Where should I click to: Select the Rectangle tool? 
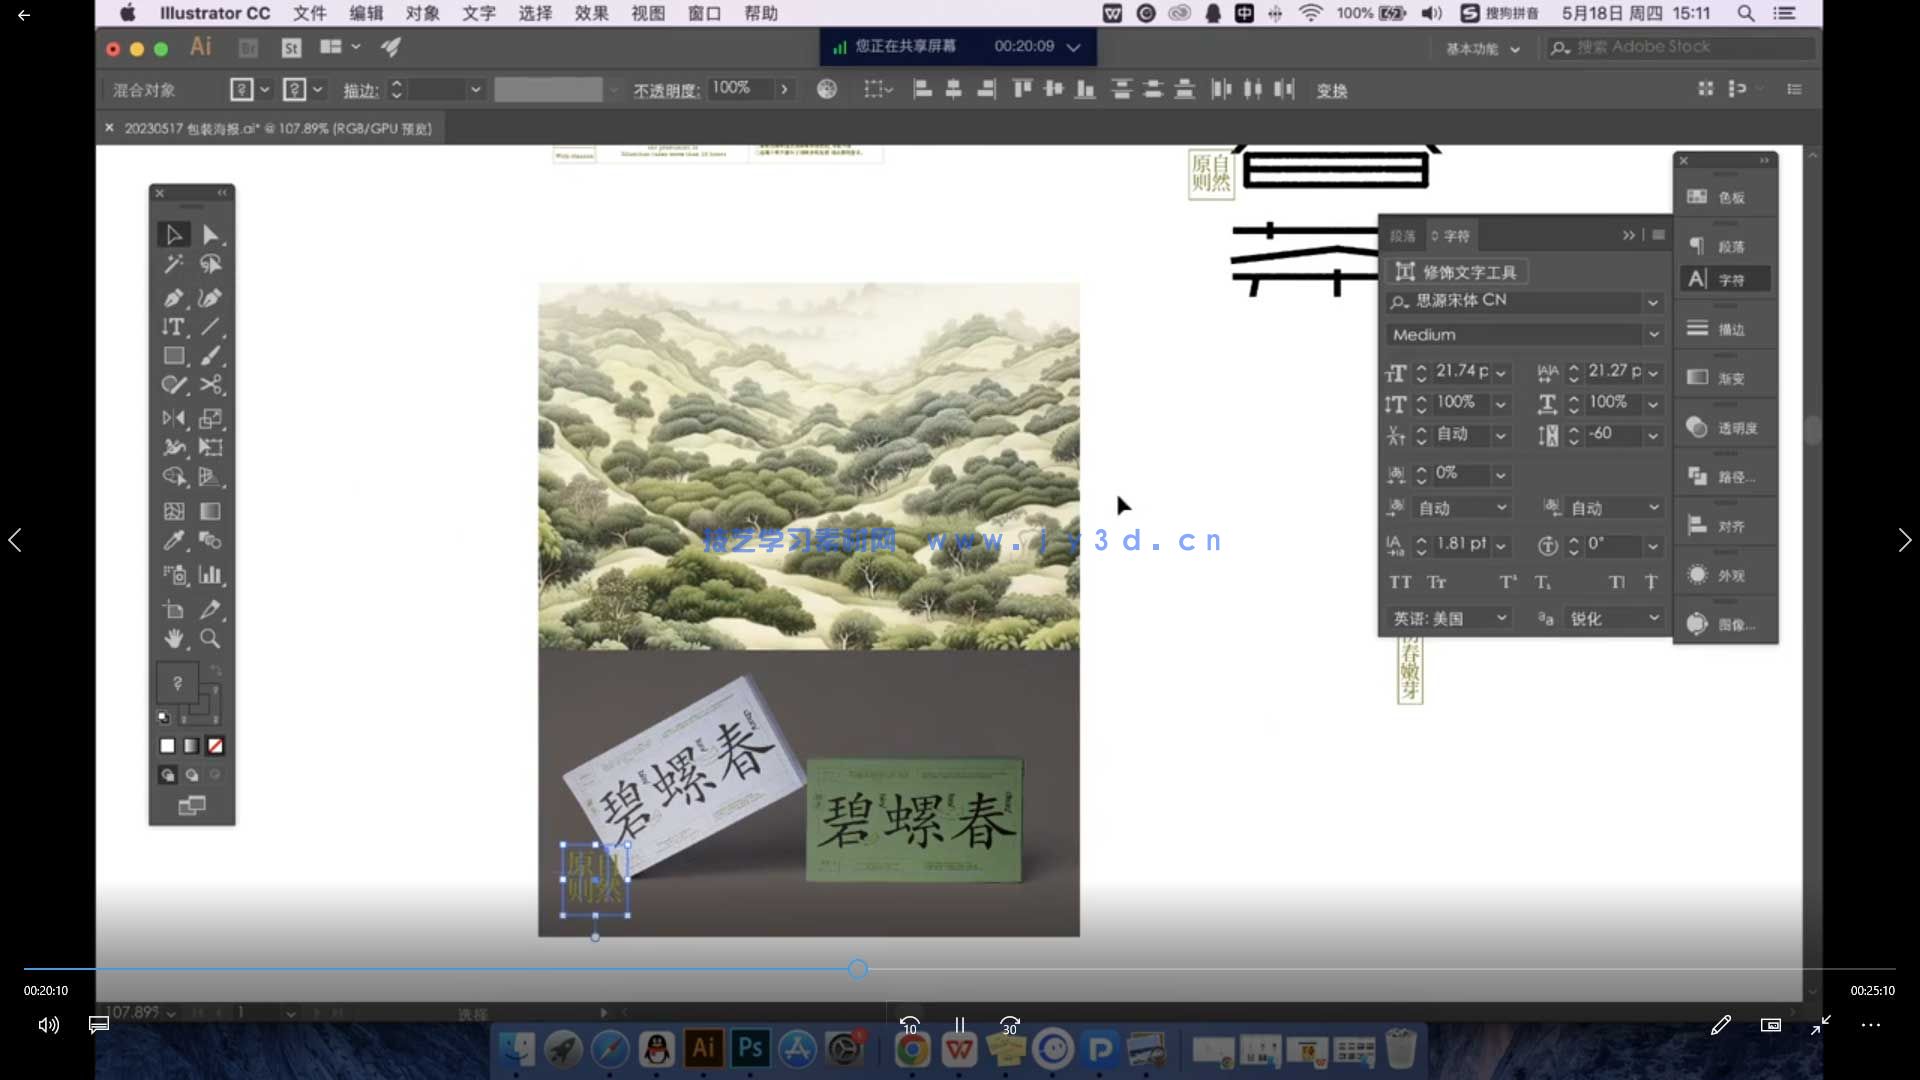tap(174, 356)
